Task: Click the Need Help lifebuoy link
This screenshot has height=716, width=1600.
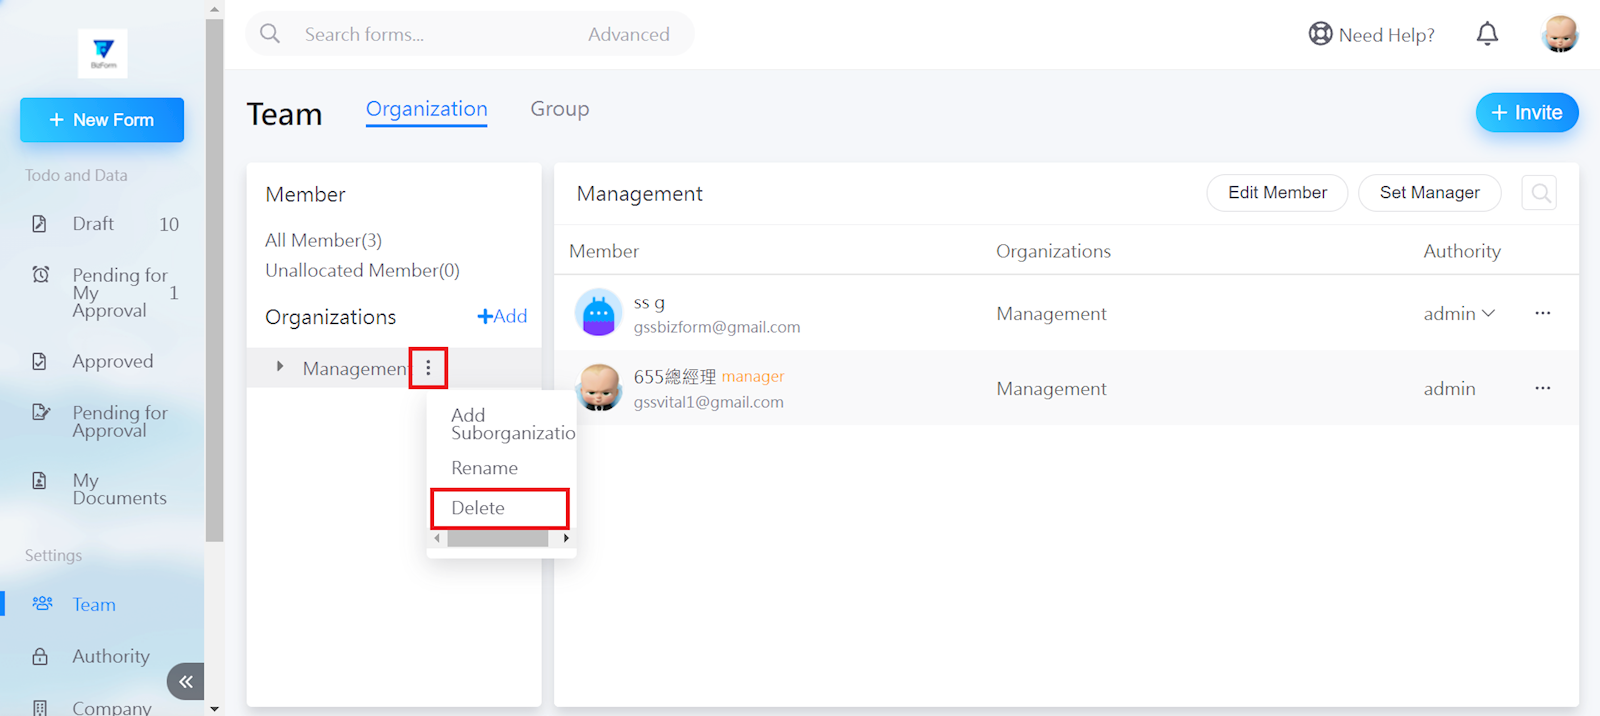Action: (x=1372, y=34)
